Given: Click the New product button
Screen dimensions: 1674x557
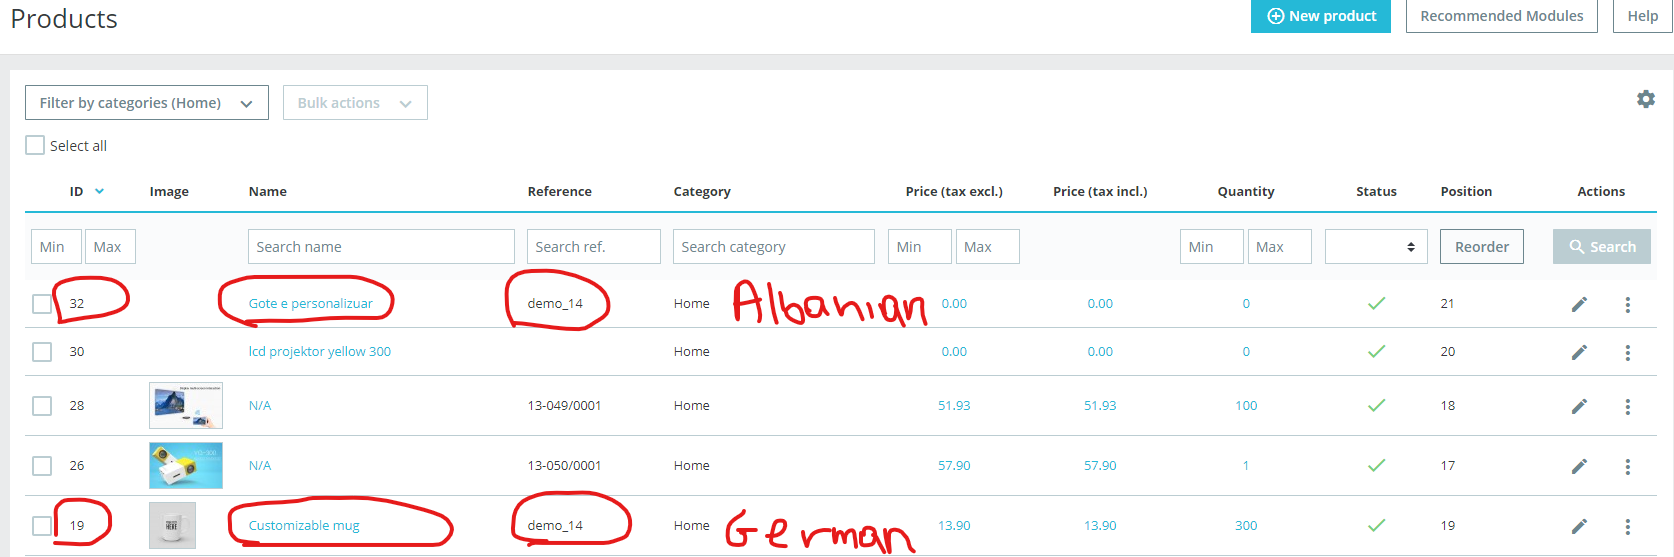Looking at the screenshot, I should pos(1320,16).
